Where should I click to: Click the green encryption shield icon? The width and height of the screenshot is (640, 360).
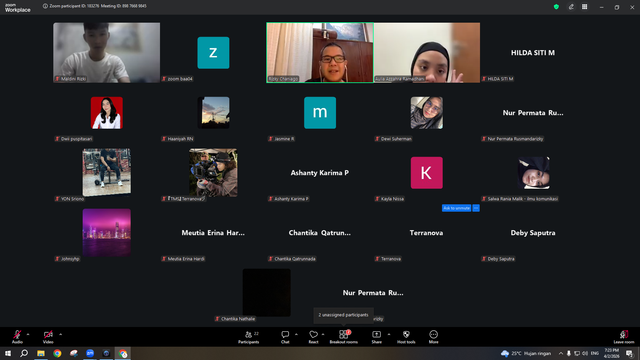click(556, 7)
